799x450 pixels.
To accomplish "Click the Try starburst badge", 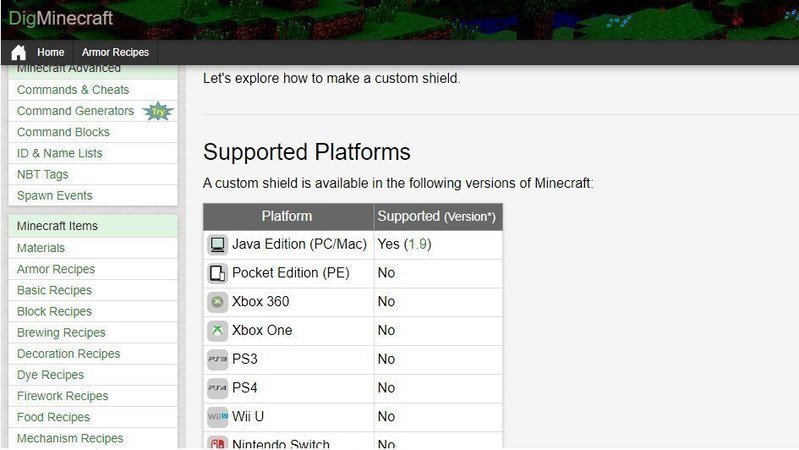I will pos(158,111).
